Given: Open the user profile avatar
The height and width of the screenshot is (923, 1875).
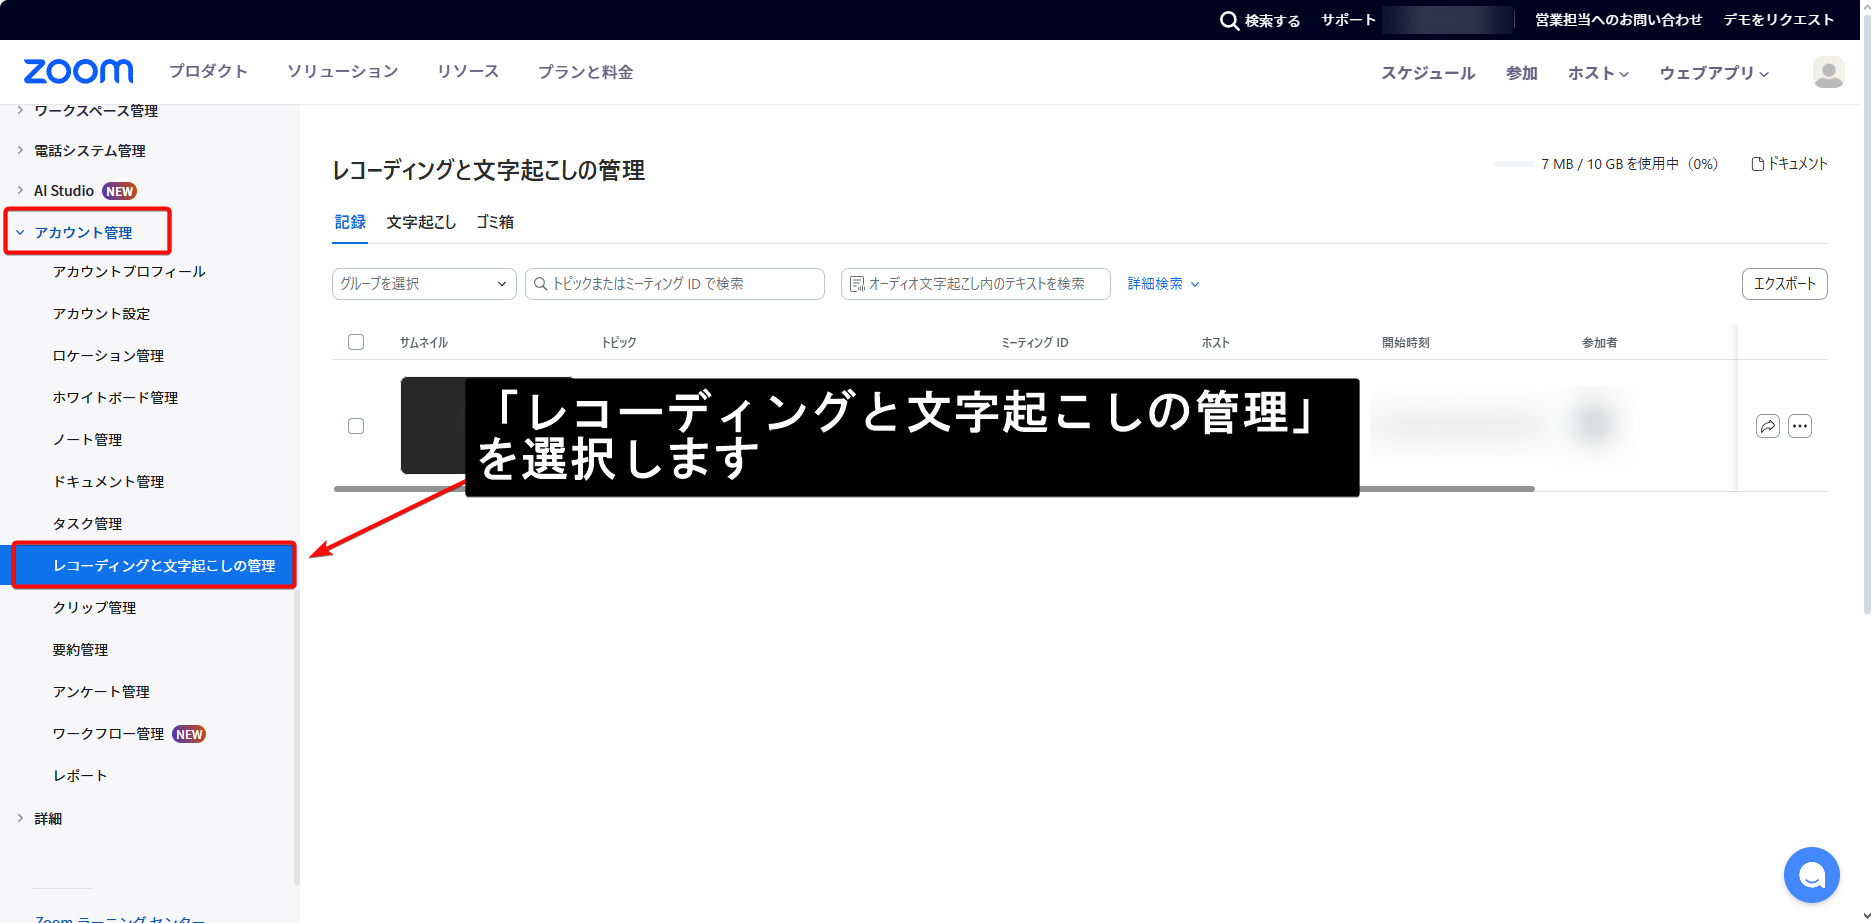Looking at the screenshot, I should 1828,72.
